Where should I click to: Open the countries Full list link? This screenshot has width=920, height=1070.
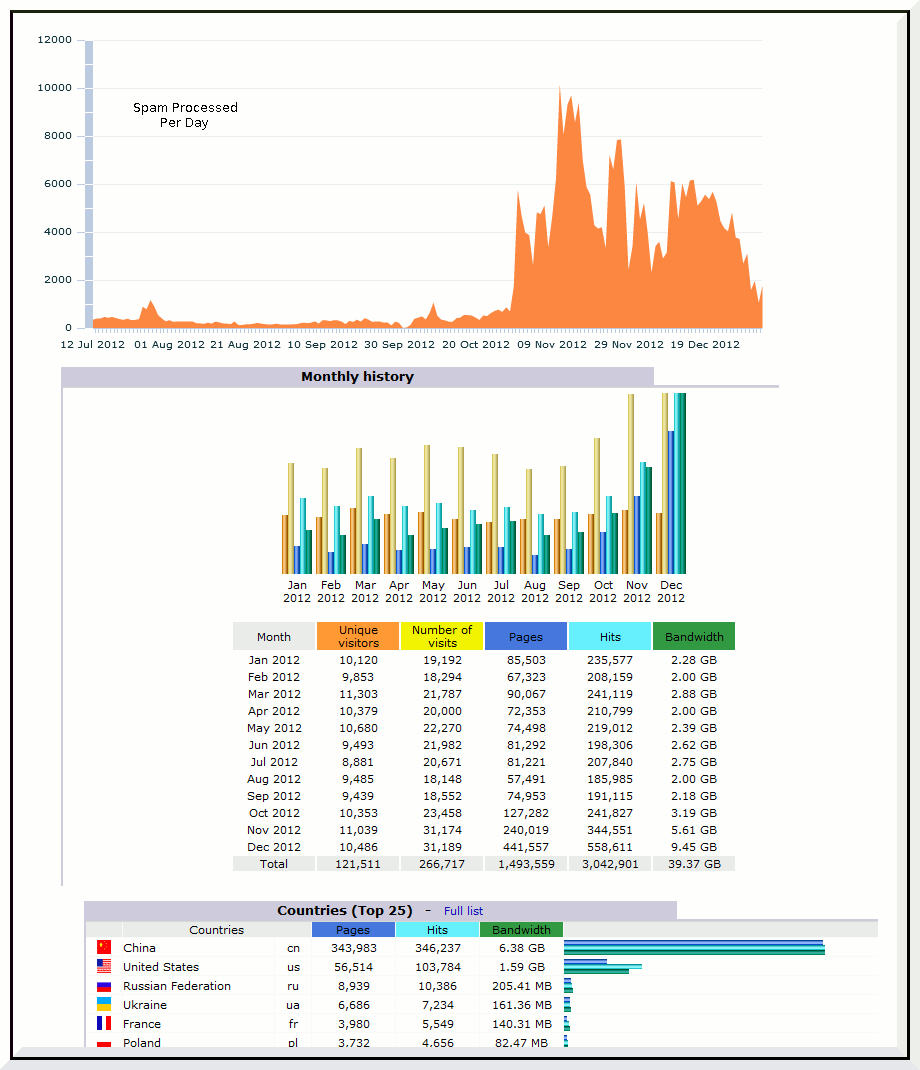(463, 911)
